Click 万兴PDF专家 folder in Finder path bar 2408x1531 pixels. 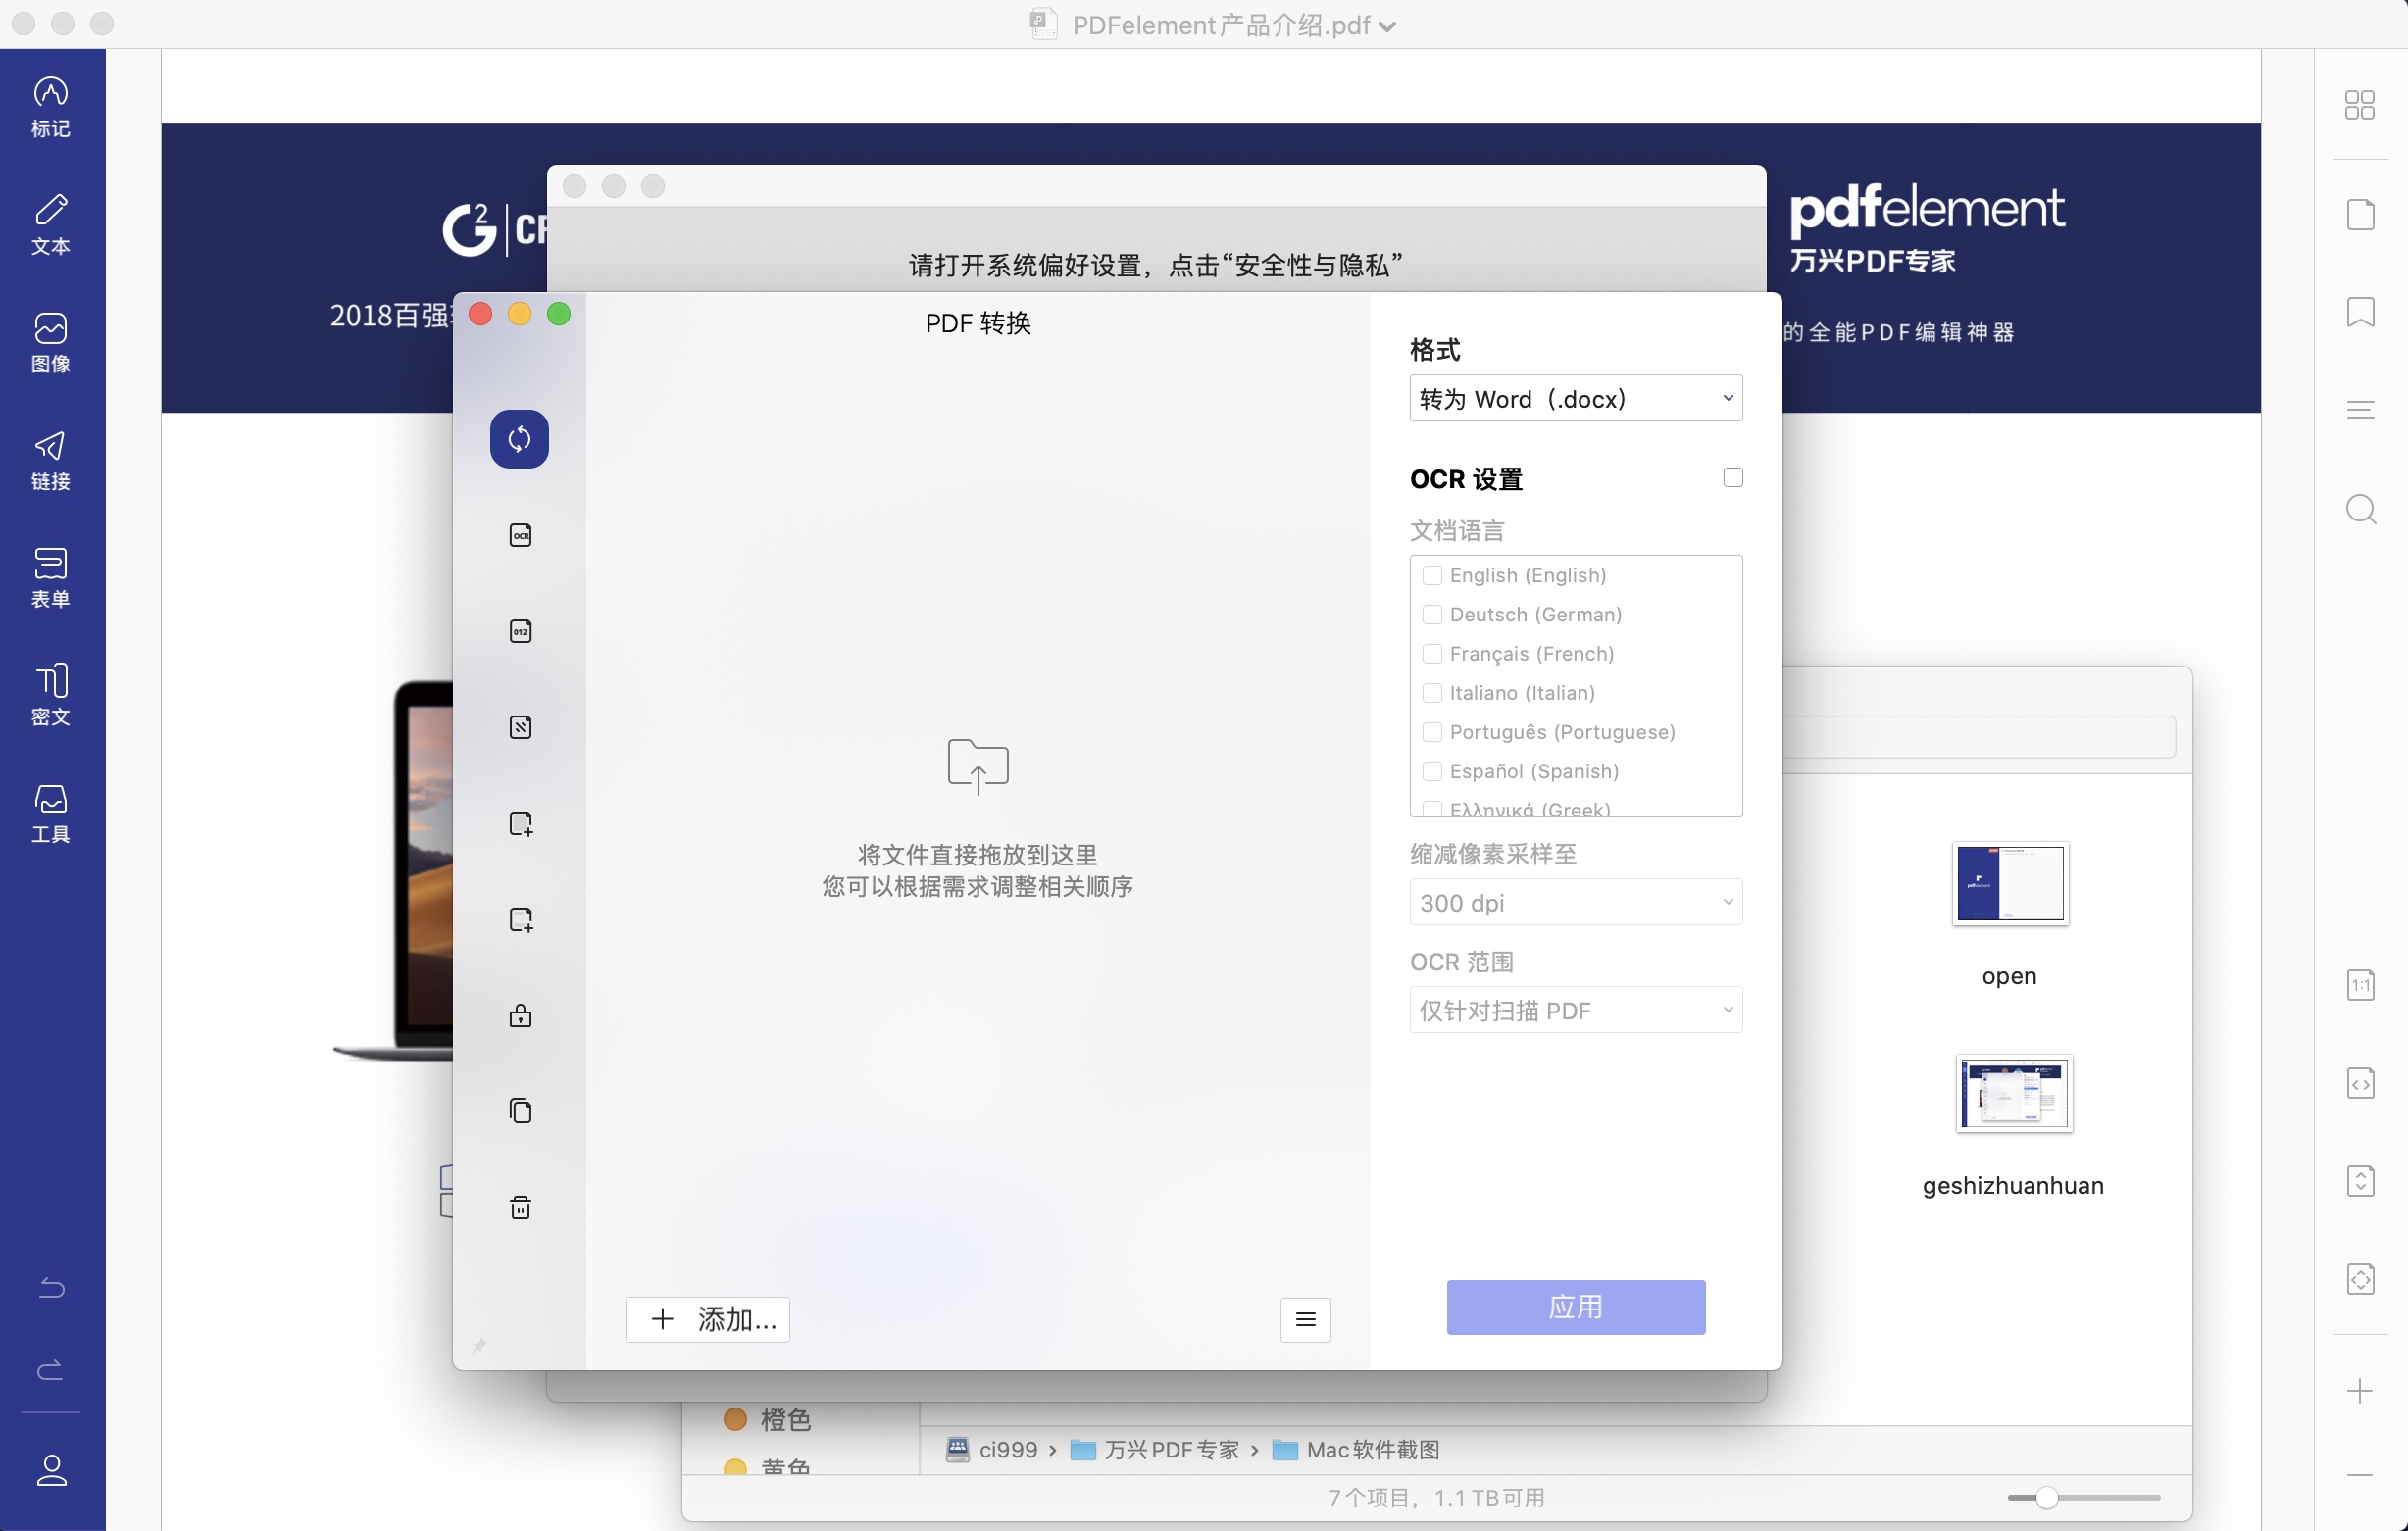tap(1155, 1449)
